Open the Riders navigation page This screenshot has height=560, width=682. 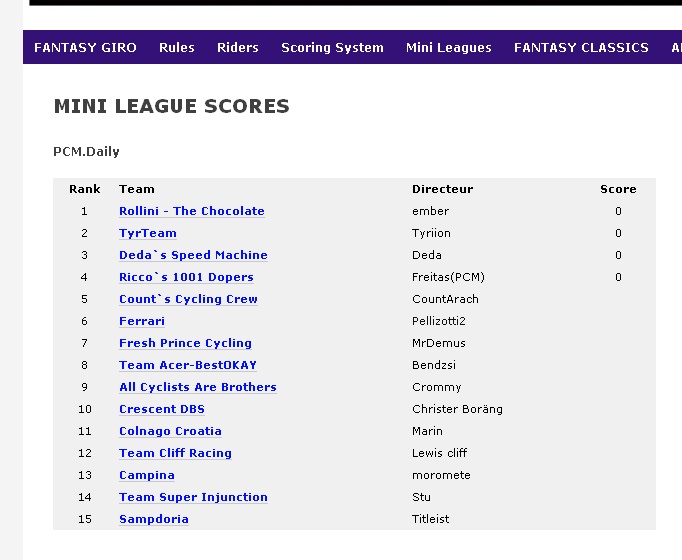238,47
